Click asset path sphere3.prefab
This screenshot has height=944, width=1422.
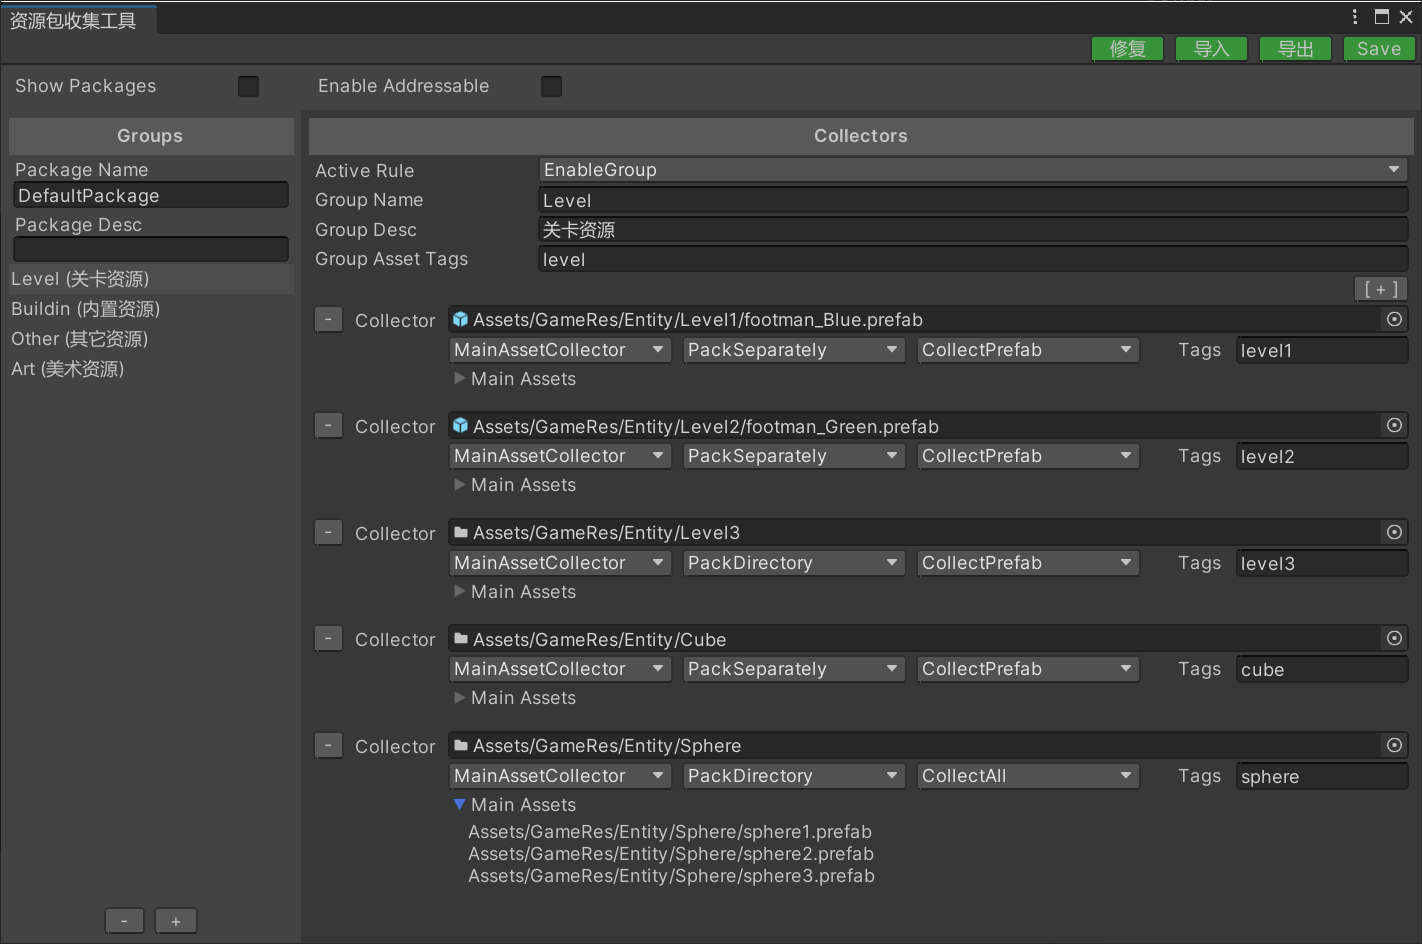click(x=671, y=876)
